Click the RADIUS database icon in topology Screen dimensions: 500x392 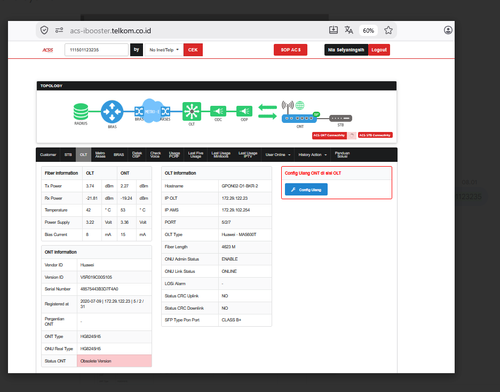pyautogui.click(x=81, y=111)
